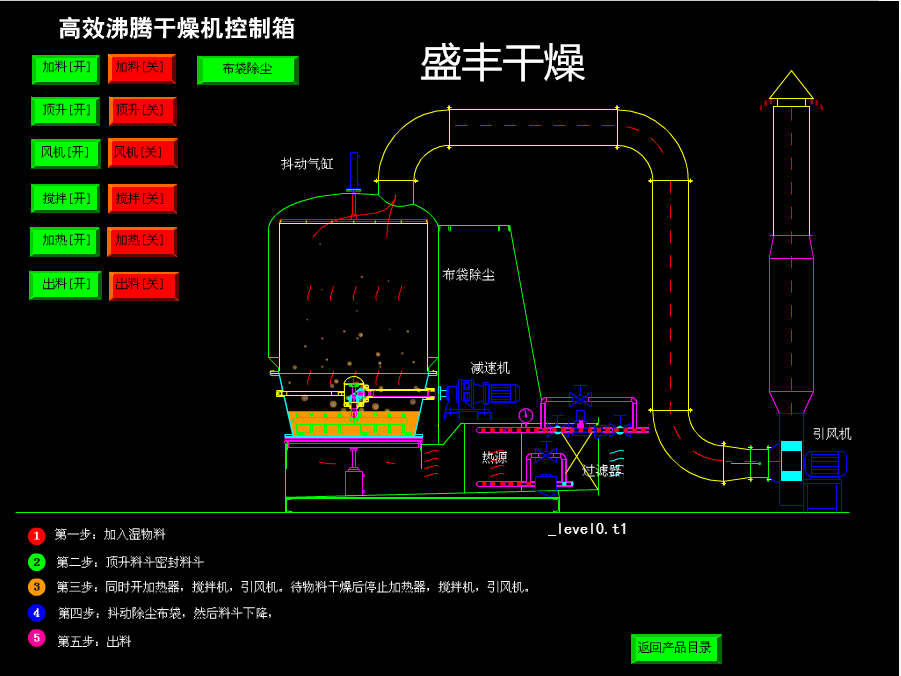
Task: Click the red step 1 circle
Action: coord(37,536)
